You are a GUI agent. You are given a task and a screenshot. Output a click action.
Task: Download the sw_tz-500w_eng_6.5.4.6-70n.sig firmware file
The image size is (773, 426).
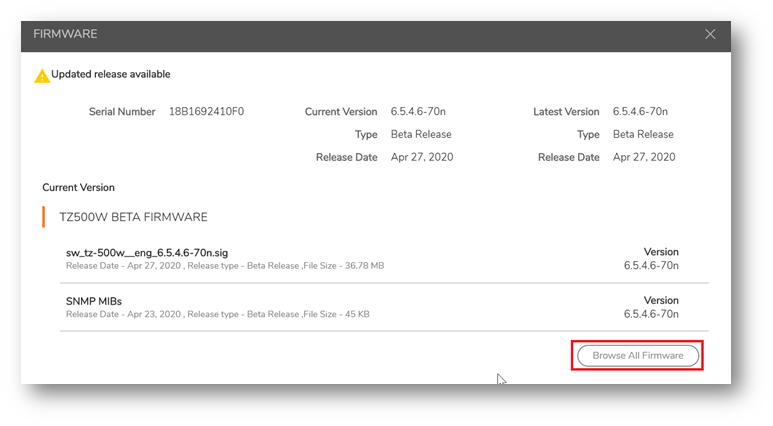[x=147, y=253]
